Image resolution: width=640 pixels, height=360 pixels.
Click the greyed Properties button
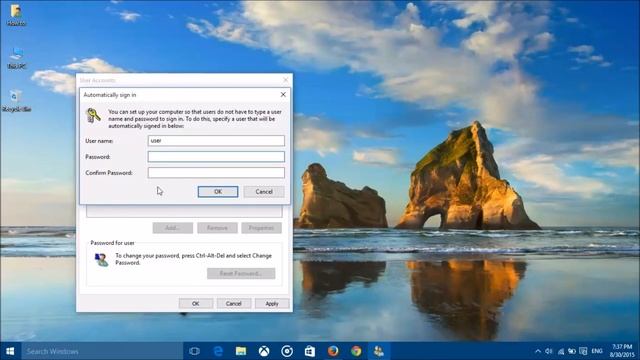coord(261,228)
